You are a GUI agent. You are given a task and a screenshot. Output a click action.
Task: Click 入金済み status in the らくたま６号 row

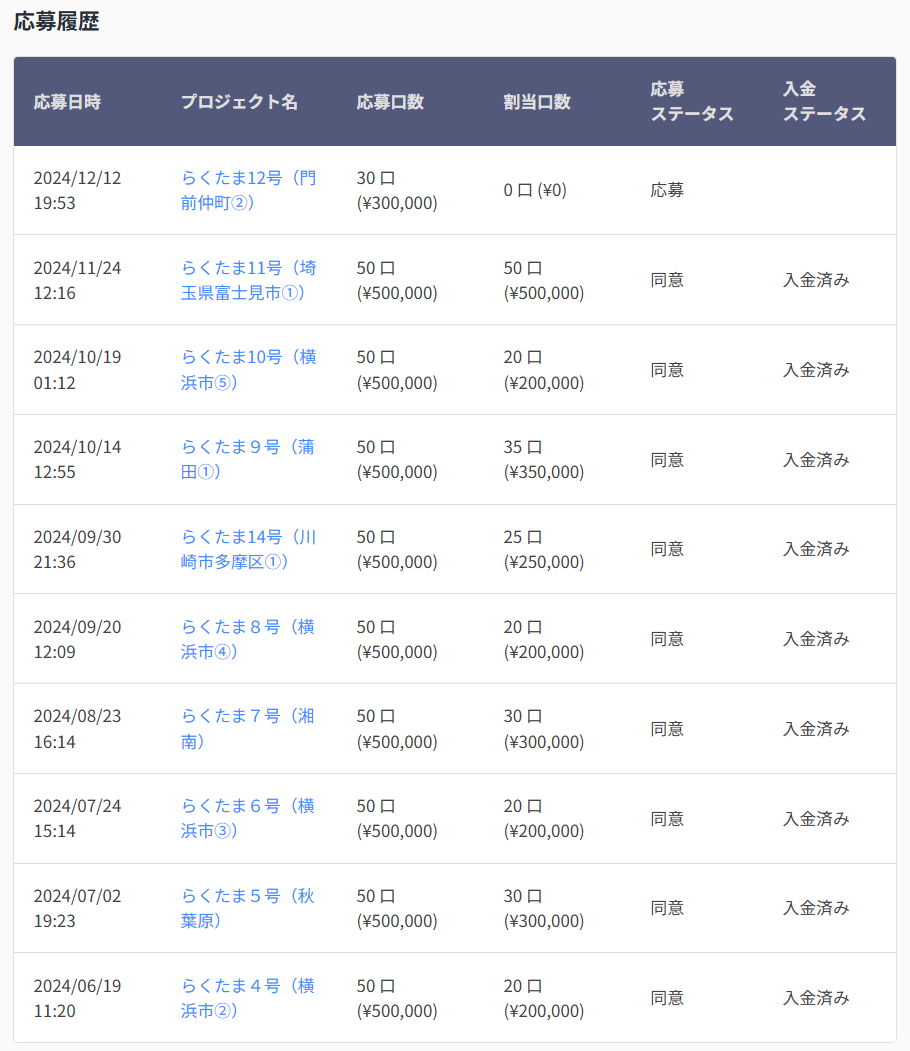(x=816, y=818)
